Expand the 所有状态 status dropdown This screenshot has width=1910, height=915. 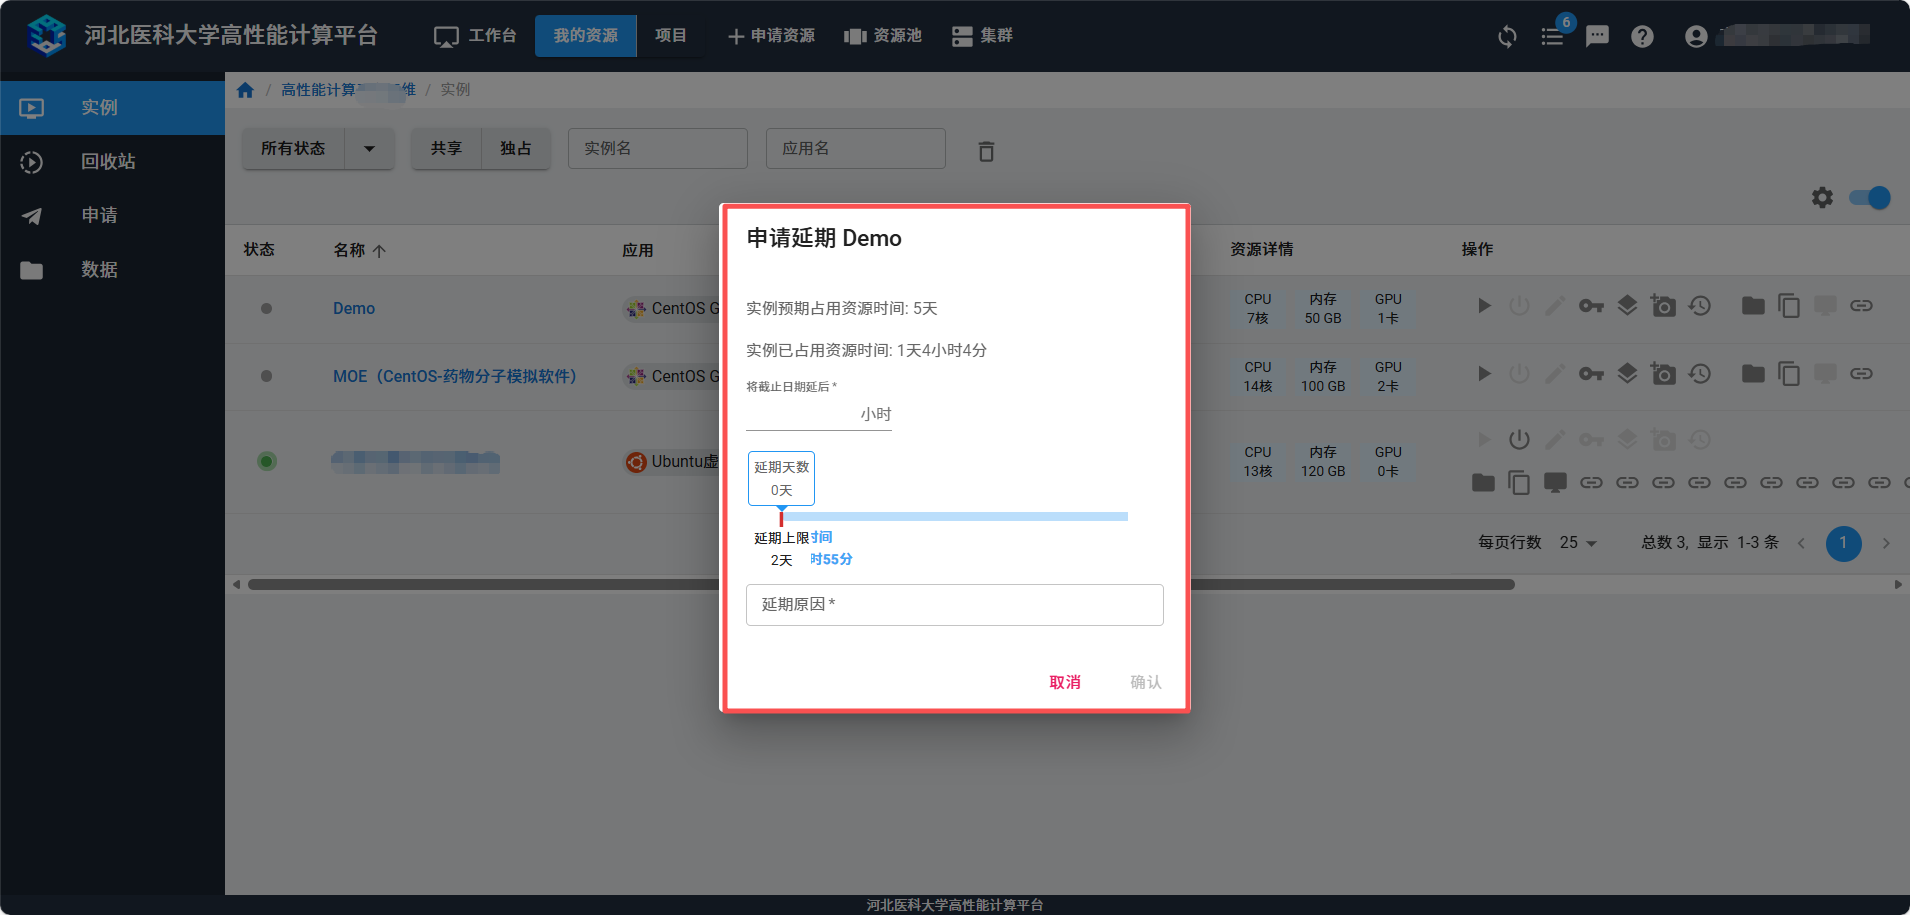click(369, 149)
